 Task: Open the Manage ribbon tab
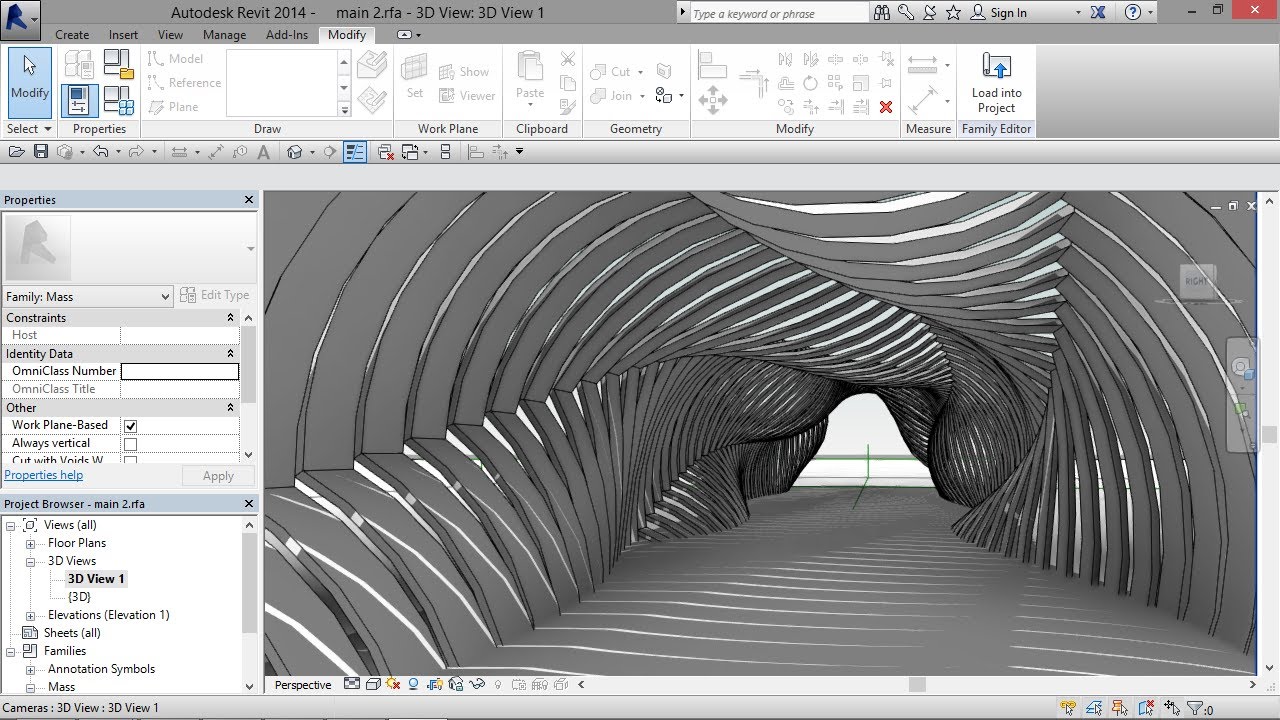click(224, 35)
